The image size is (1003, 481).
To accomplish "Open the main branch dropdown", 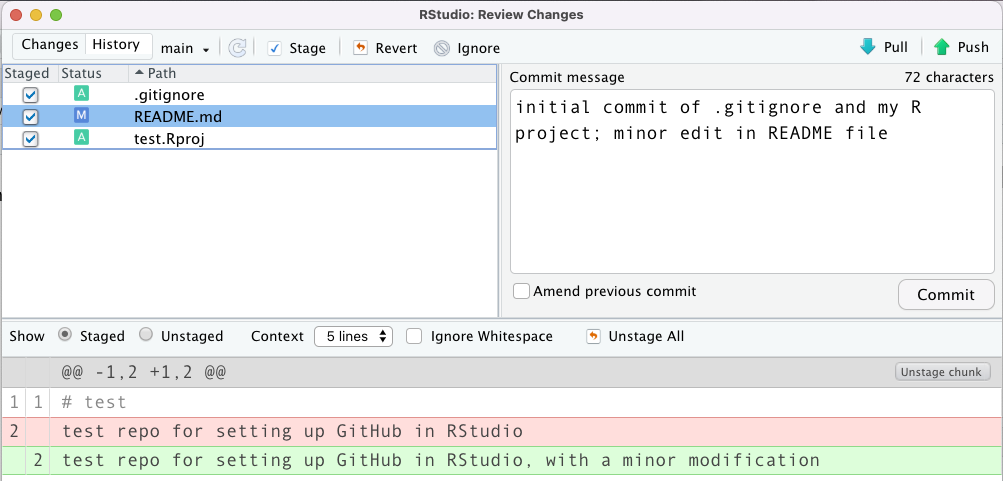I will tap(185, 48).
